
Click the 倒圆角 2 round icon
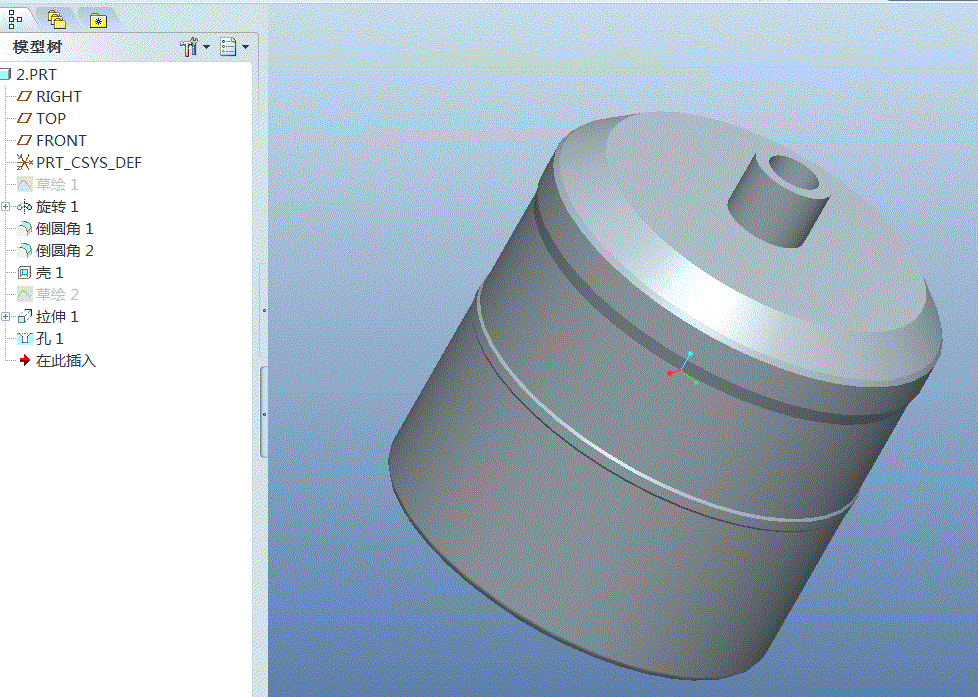click(x=24, y=250)
